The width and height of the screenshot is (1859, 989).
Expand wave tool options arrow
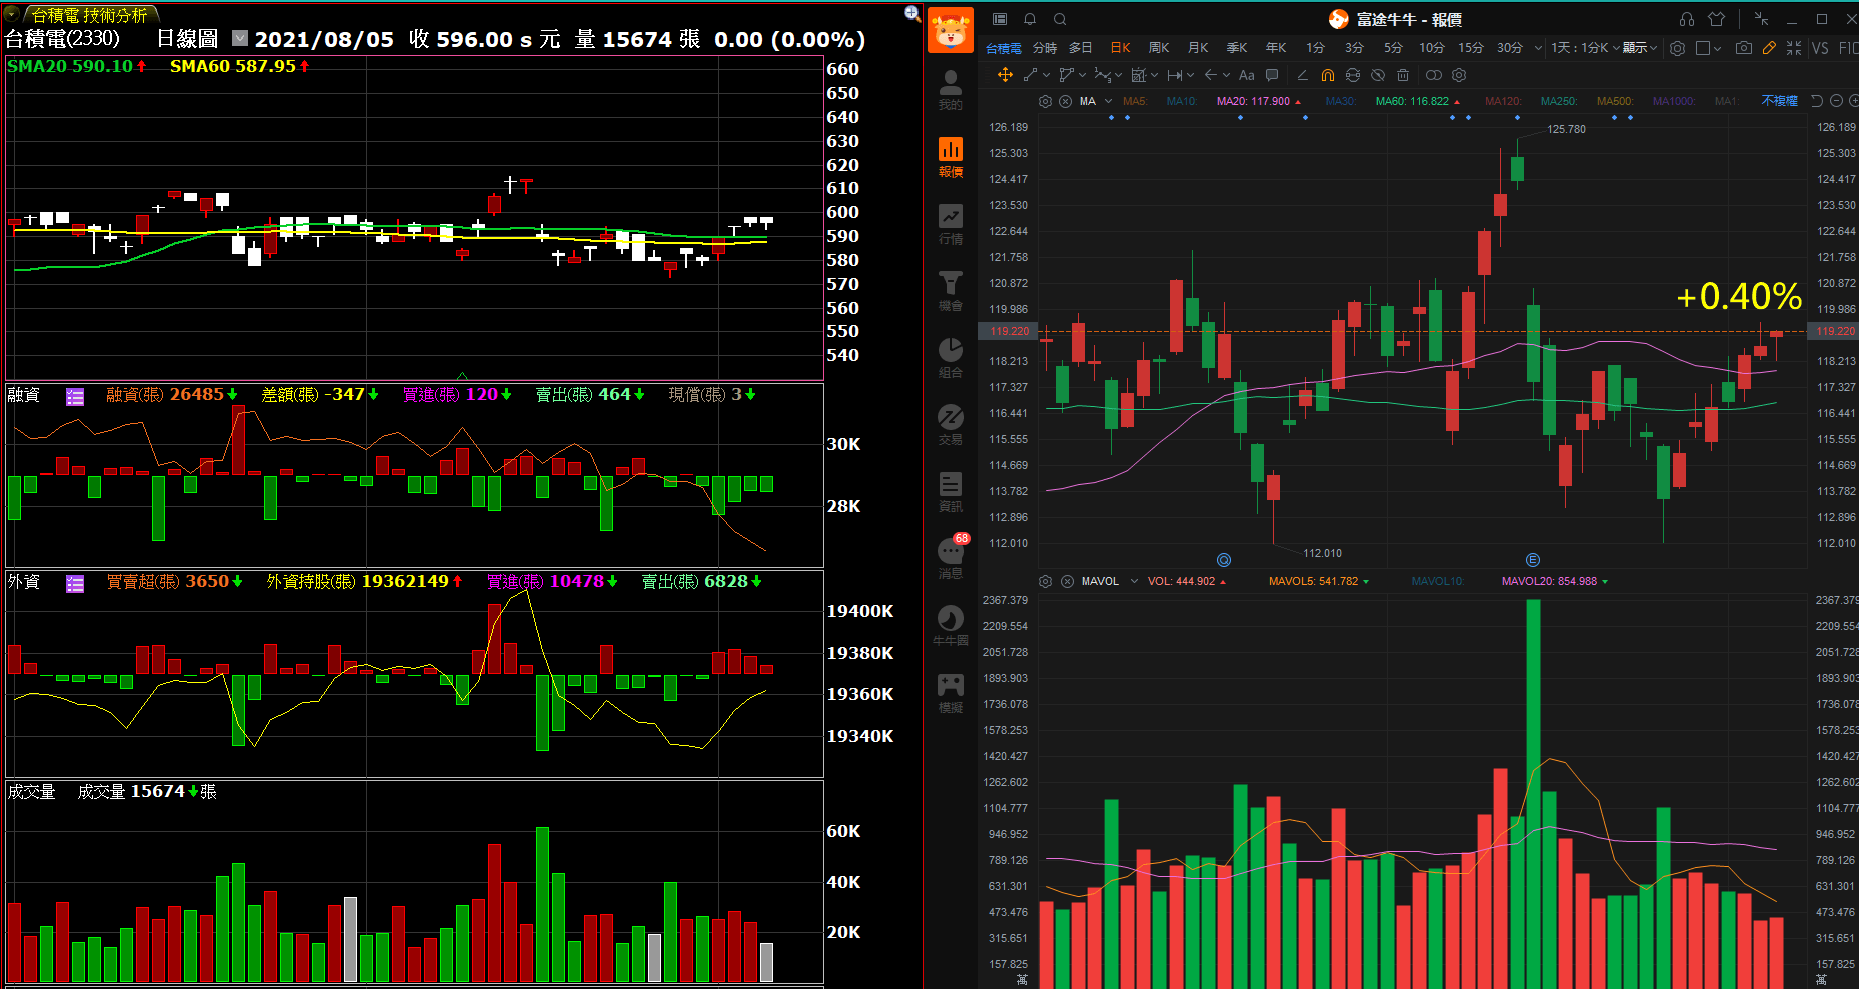[1118, 75]
